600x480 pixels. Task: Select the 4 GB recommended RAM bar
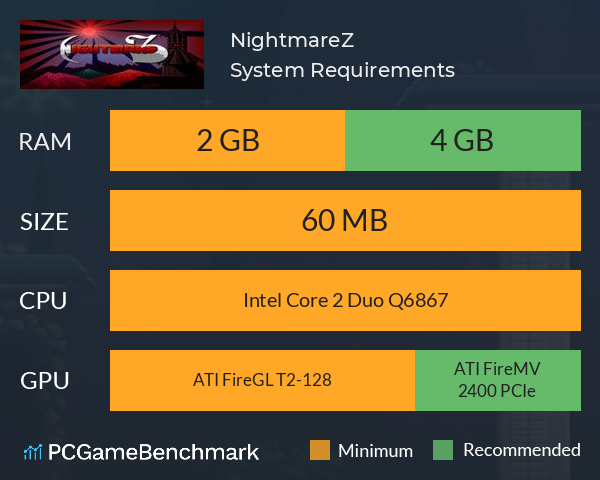463,140
